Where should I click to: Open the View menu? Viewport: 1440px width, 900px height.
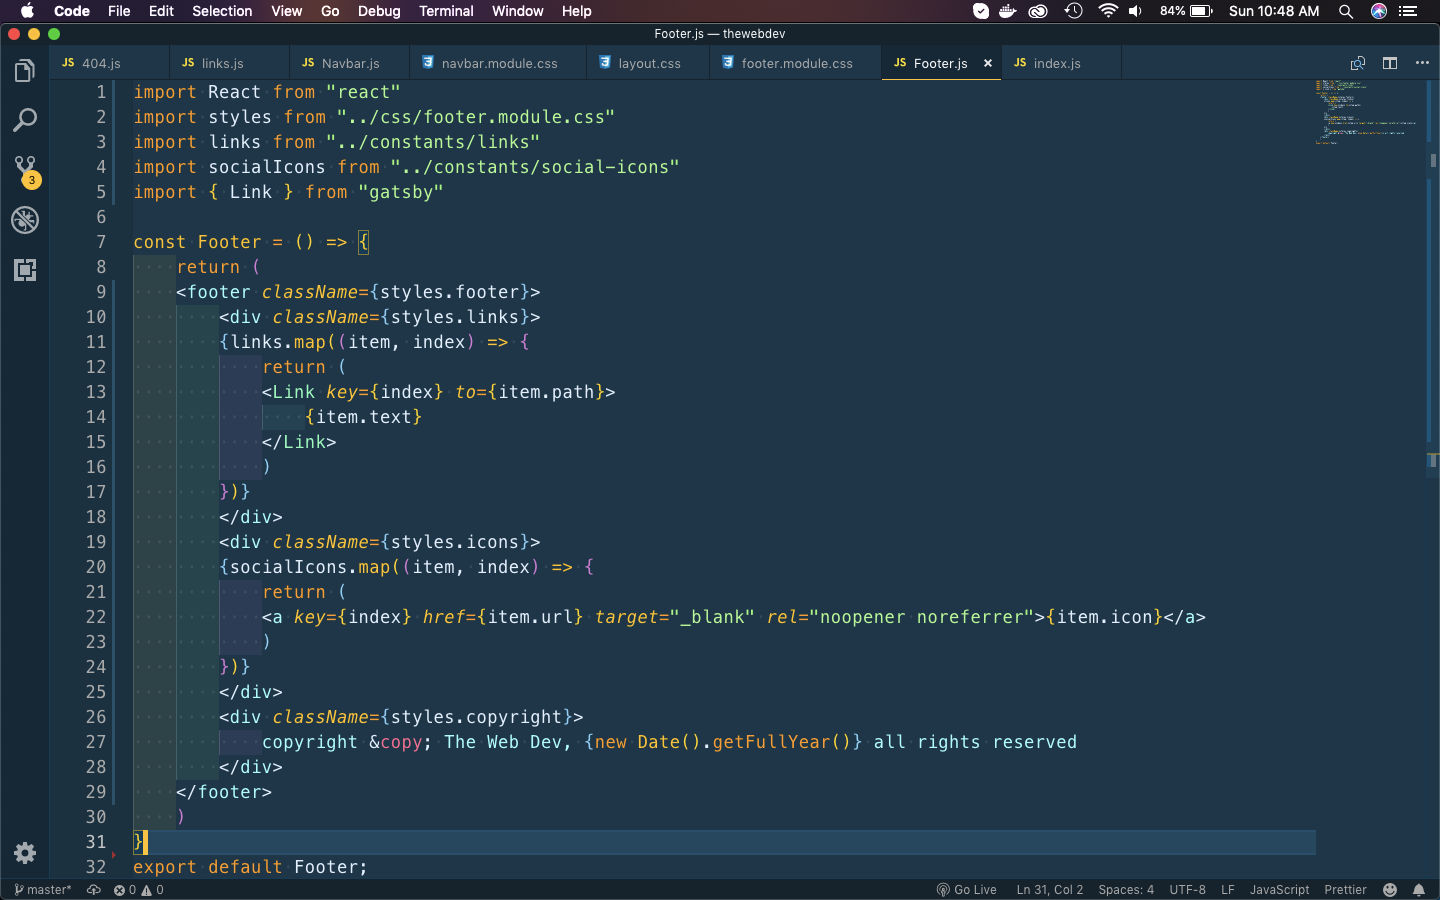[286, 11]
